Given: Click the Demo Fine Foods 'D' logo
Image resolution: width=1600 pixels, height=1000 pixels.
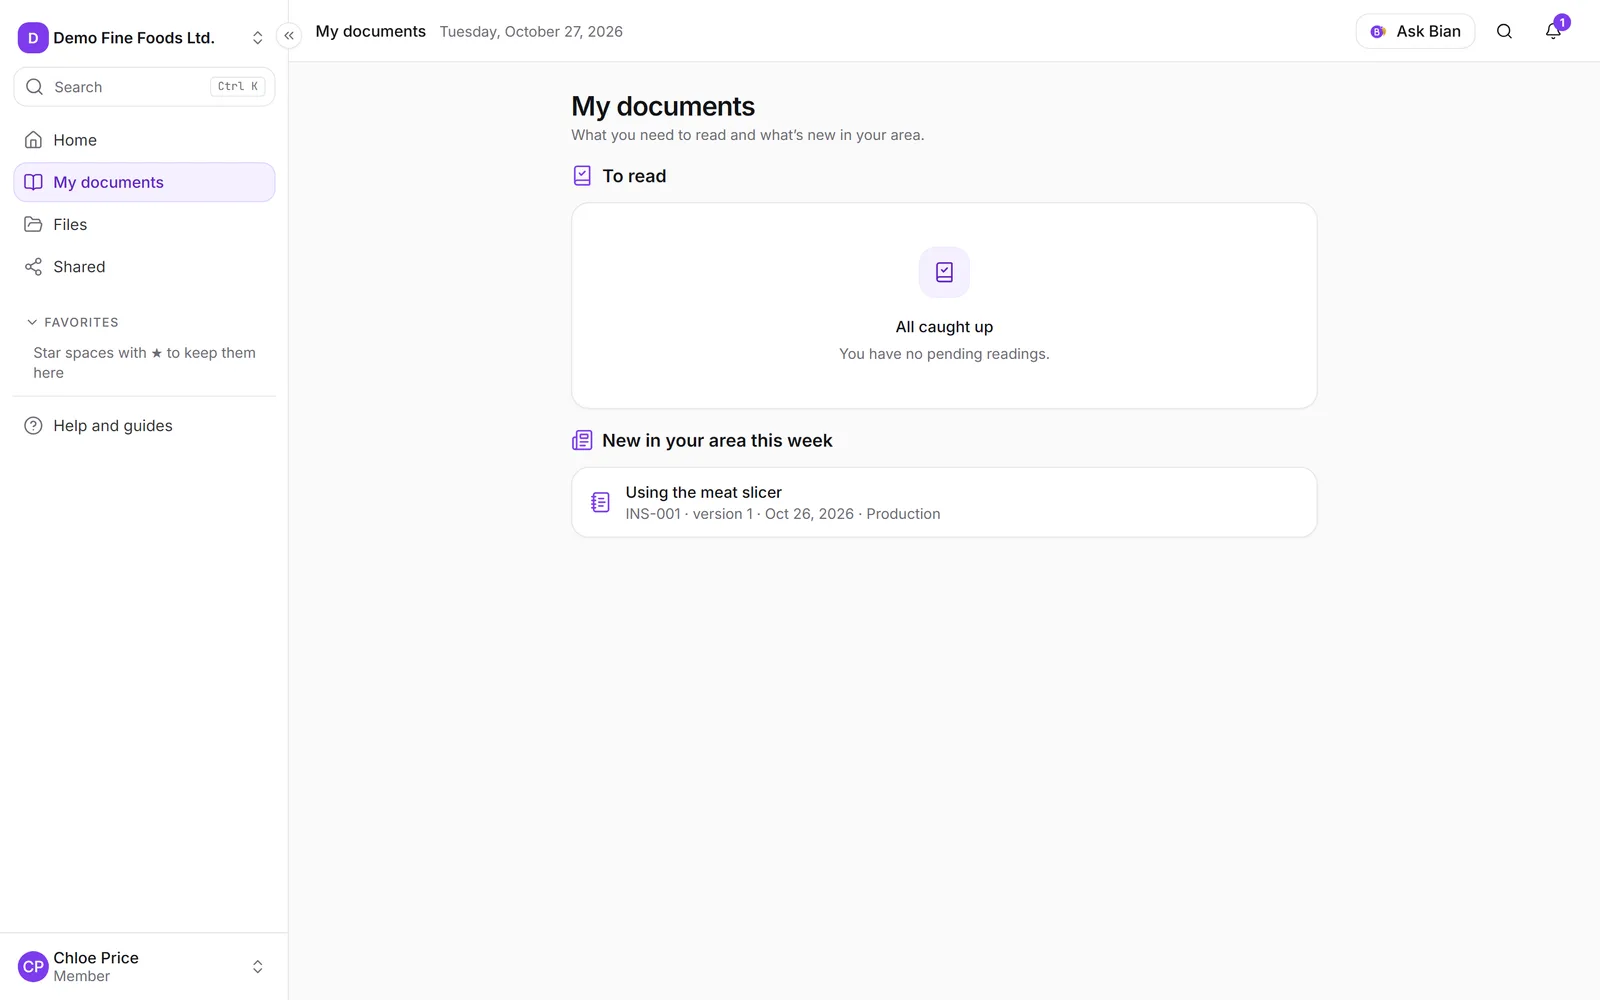Looking at the screenshot, I should (x=33, y=38).
